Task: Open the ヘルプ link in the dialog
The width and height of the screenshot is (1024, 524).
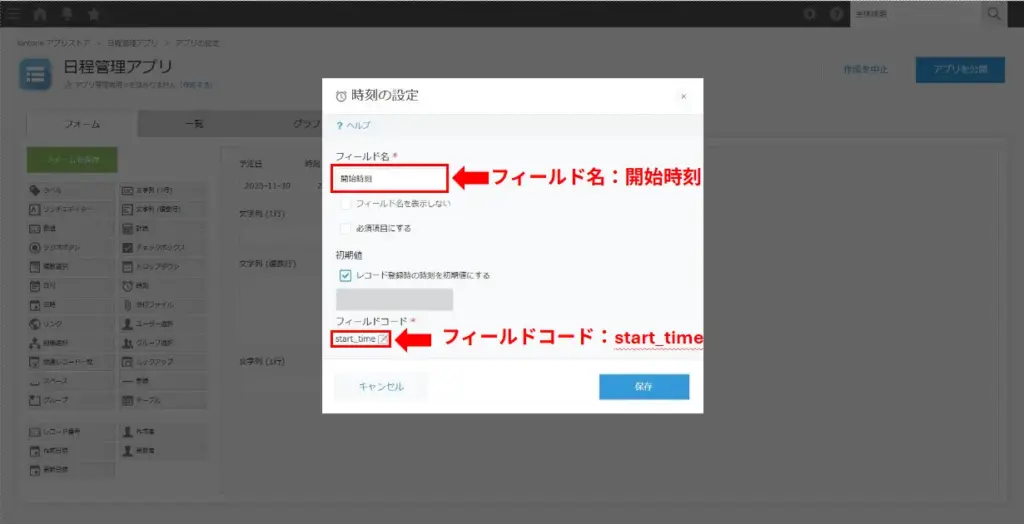Action: 353,125
